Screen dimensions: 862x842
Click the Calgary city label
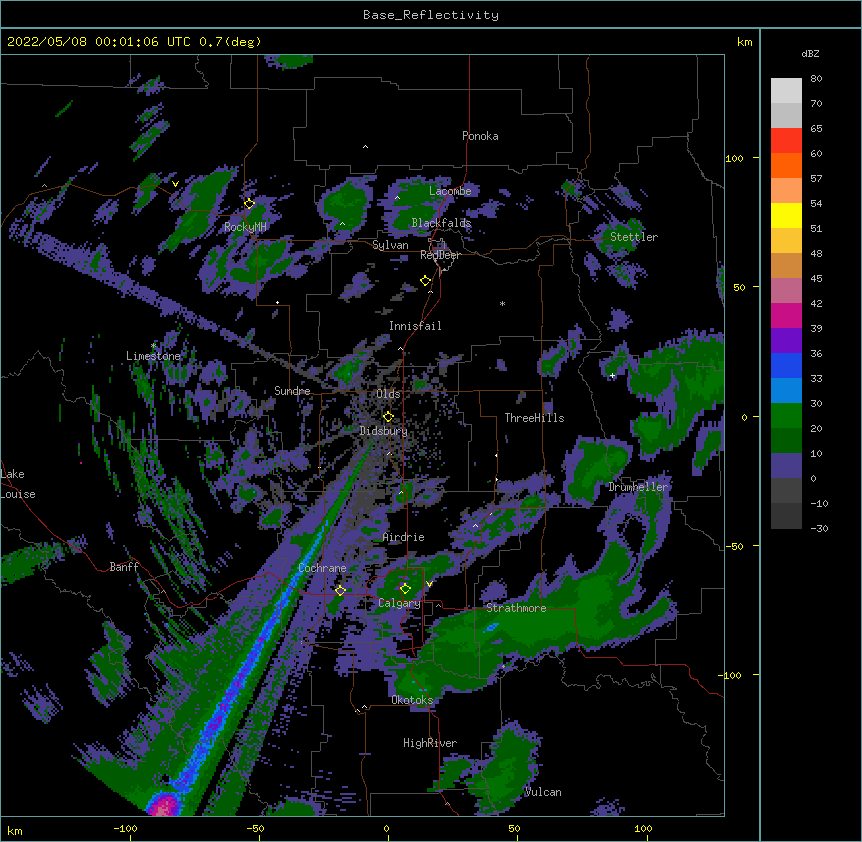pyautogui.click(x=399, y=603)
